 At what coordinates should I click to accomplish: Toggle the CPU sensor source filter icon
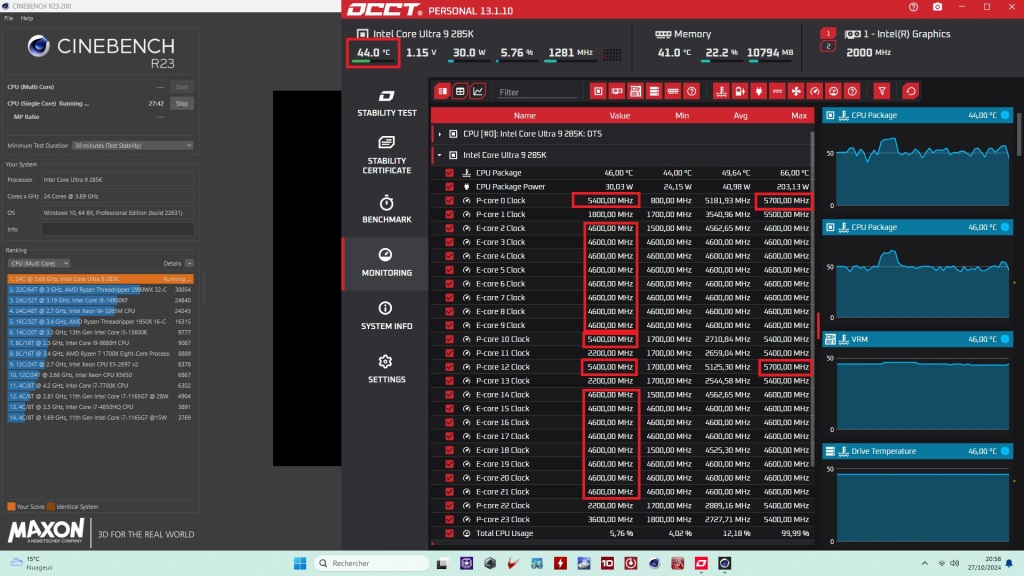pos(598,91)
